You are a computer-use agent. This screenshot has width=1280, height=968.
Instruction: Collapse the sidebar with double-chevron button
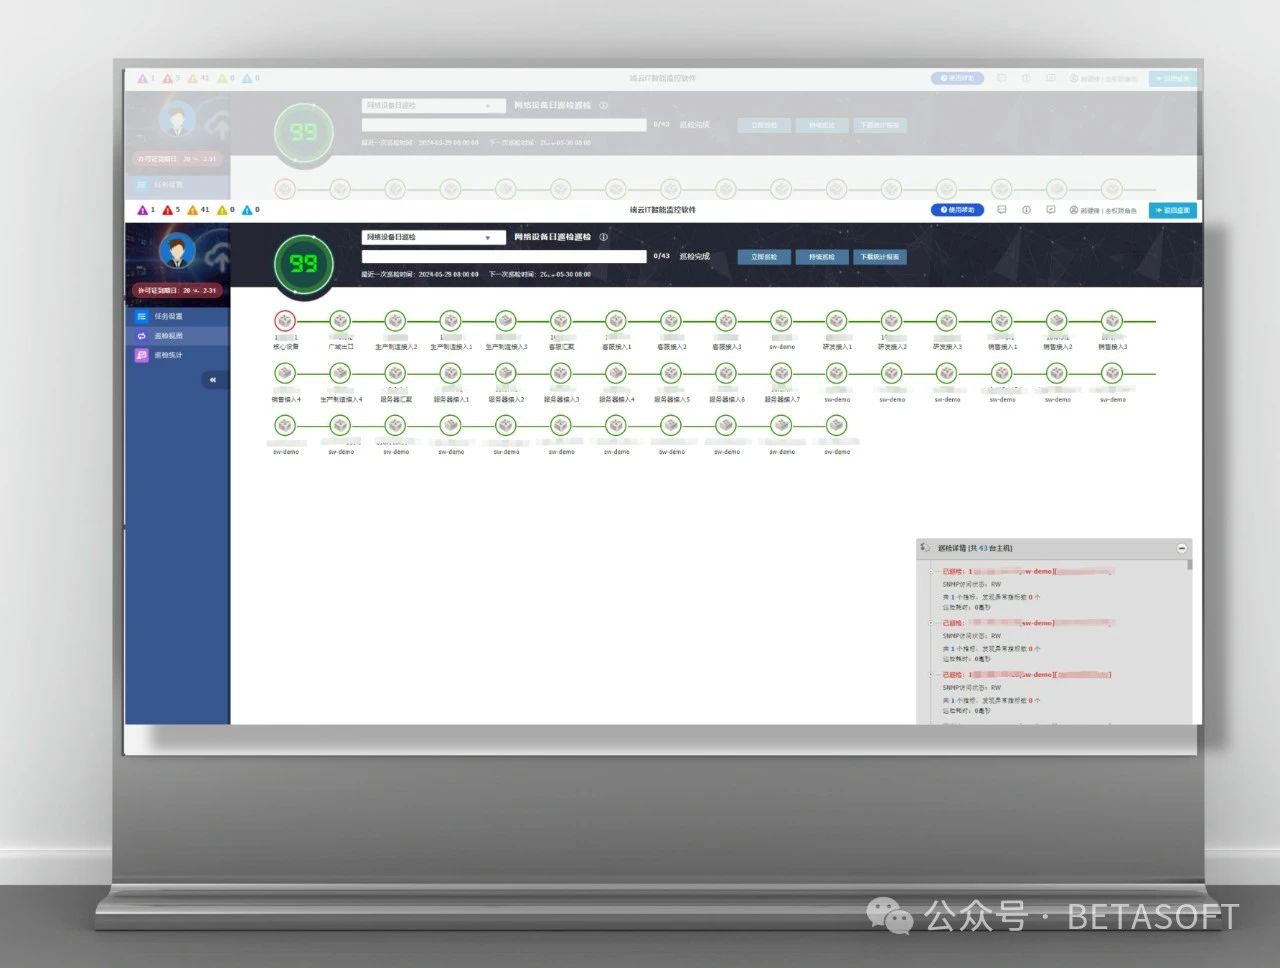(212, 380)
